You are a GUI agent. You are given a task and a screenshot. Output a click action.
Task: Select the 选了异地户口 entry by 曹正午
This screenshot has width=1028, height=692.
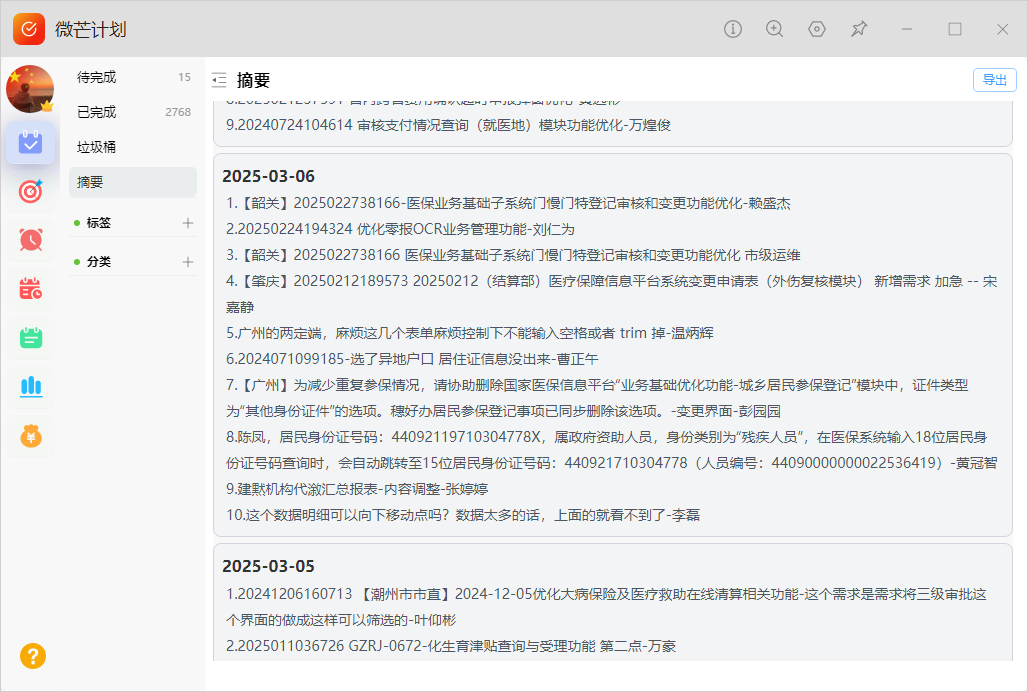point(412,359)
